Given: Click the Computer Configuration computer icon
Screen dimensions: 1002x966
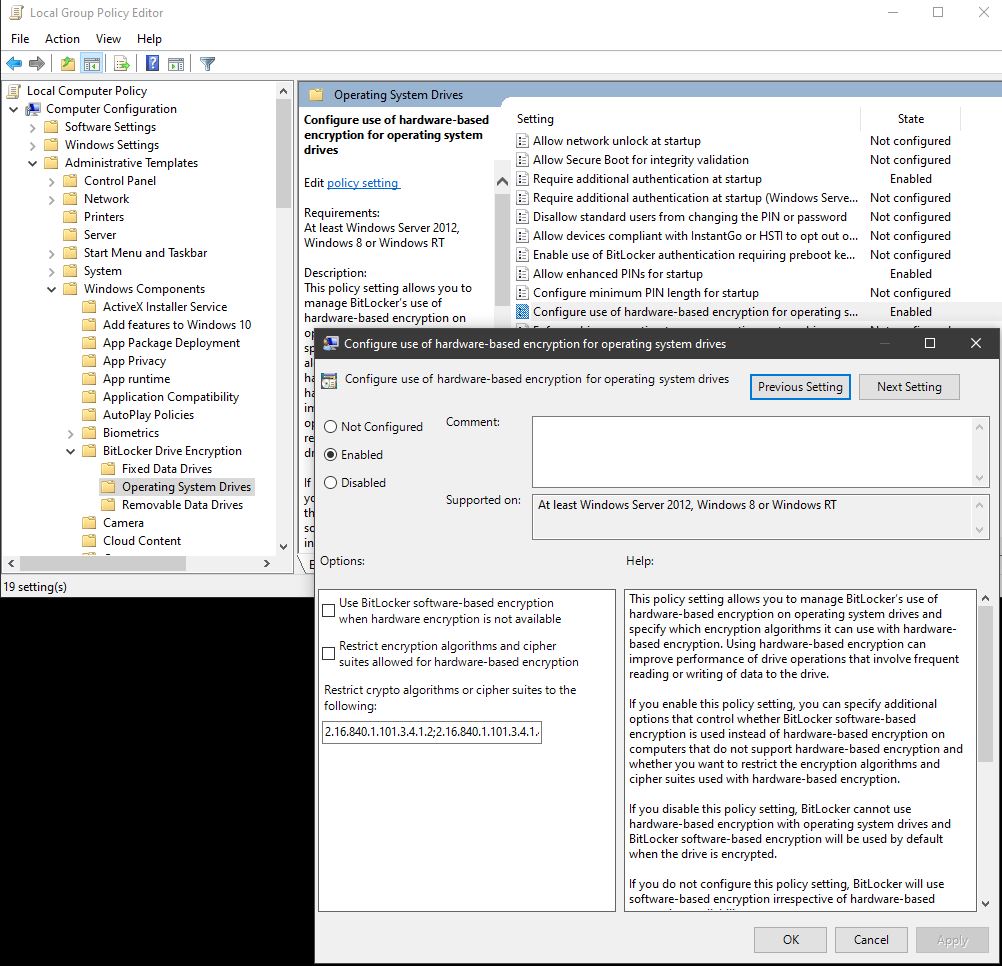Looking at the screenshot, I should (x=33, y=109).
